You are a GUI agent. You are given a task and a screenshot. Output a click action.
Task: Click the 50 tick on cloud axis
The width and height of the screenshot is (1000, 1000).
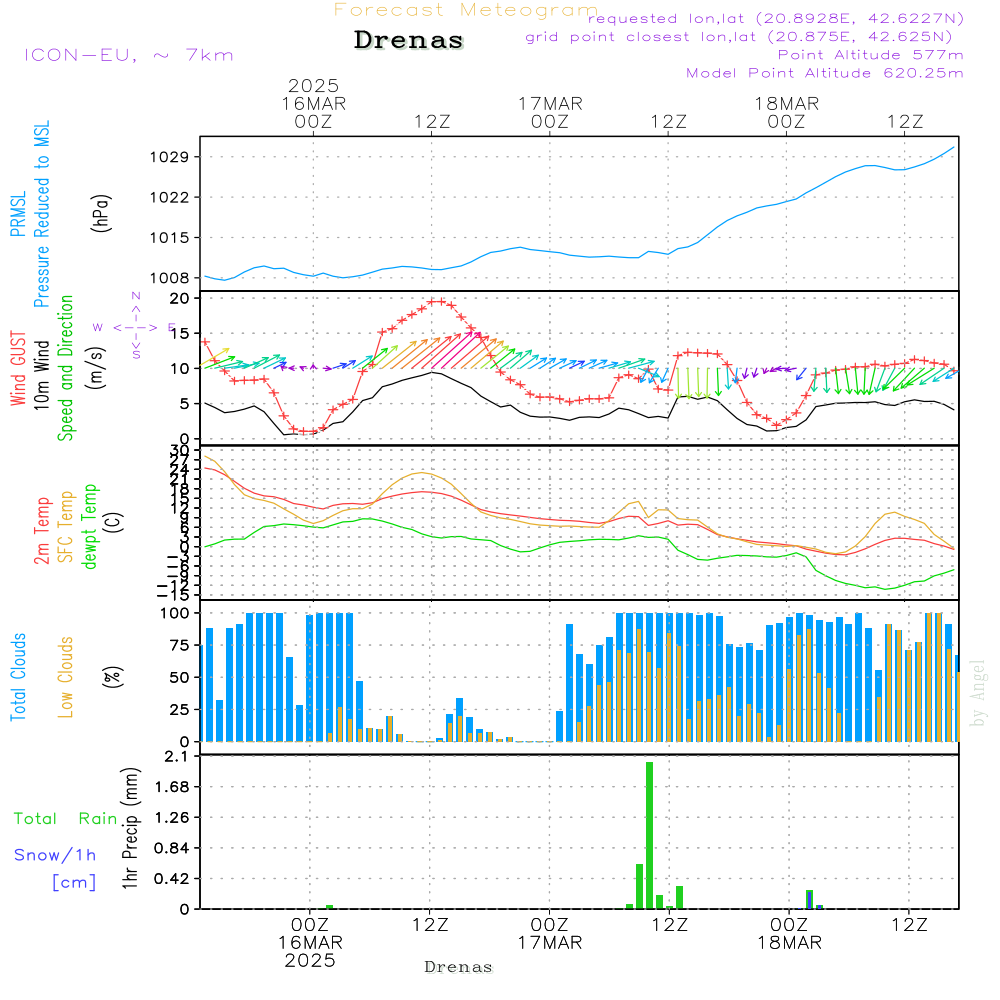[x=179, y=677]
